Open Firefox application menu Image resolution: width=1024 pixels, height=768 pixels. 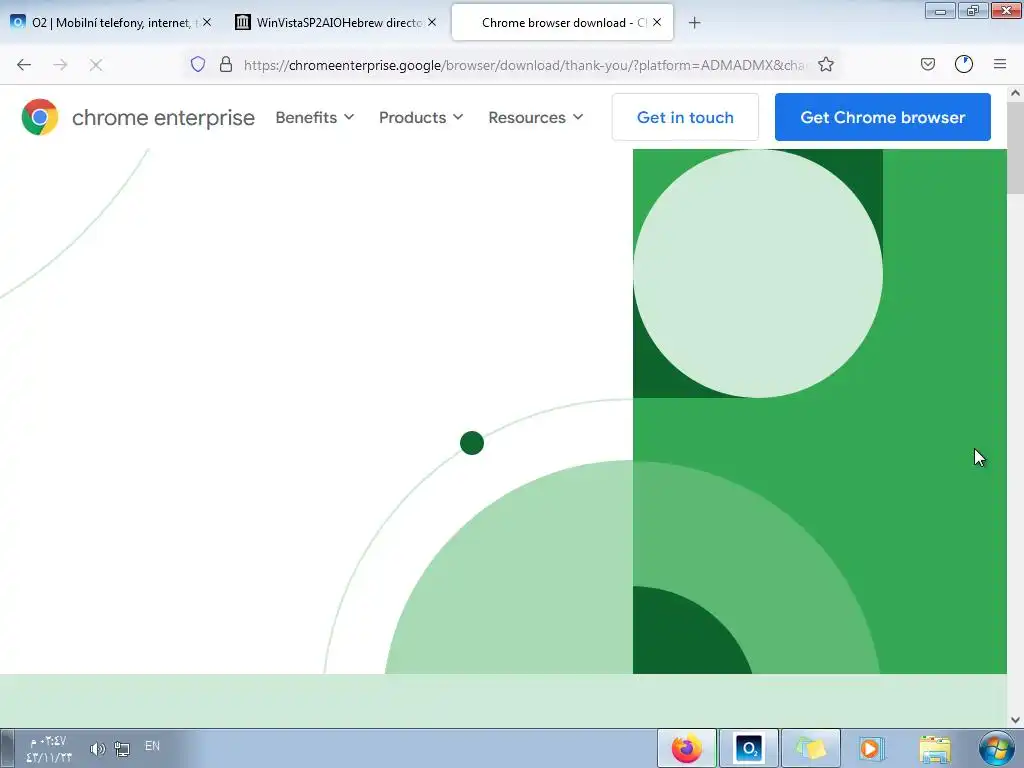(1000, 64)
